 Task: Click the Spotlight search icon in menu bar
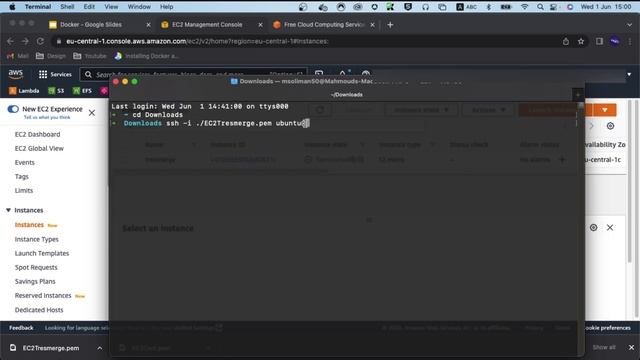[540, 7]
